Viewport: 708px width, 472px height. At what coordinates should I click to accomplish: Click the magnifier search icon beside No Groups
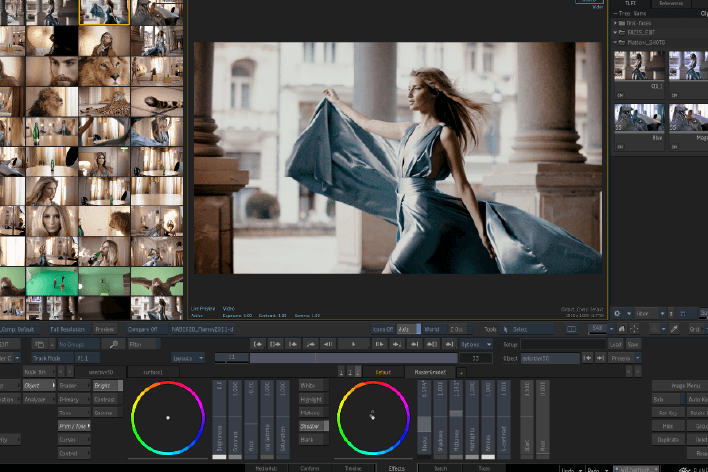point(114,344)
